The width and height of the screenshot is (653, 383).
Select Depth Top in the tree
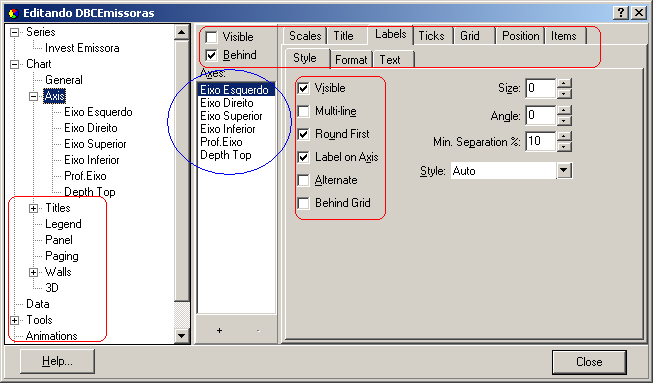(x=90, y=192)
